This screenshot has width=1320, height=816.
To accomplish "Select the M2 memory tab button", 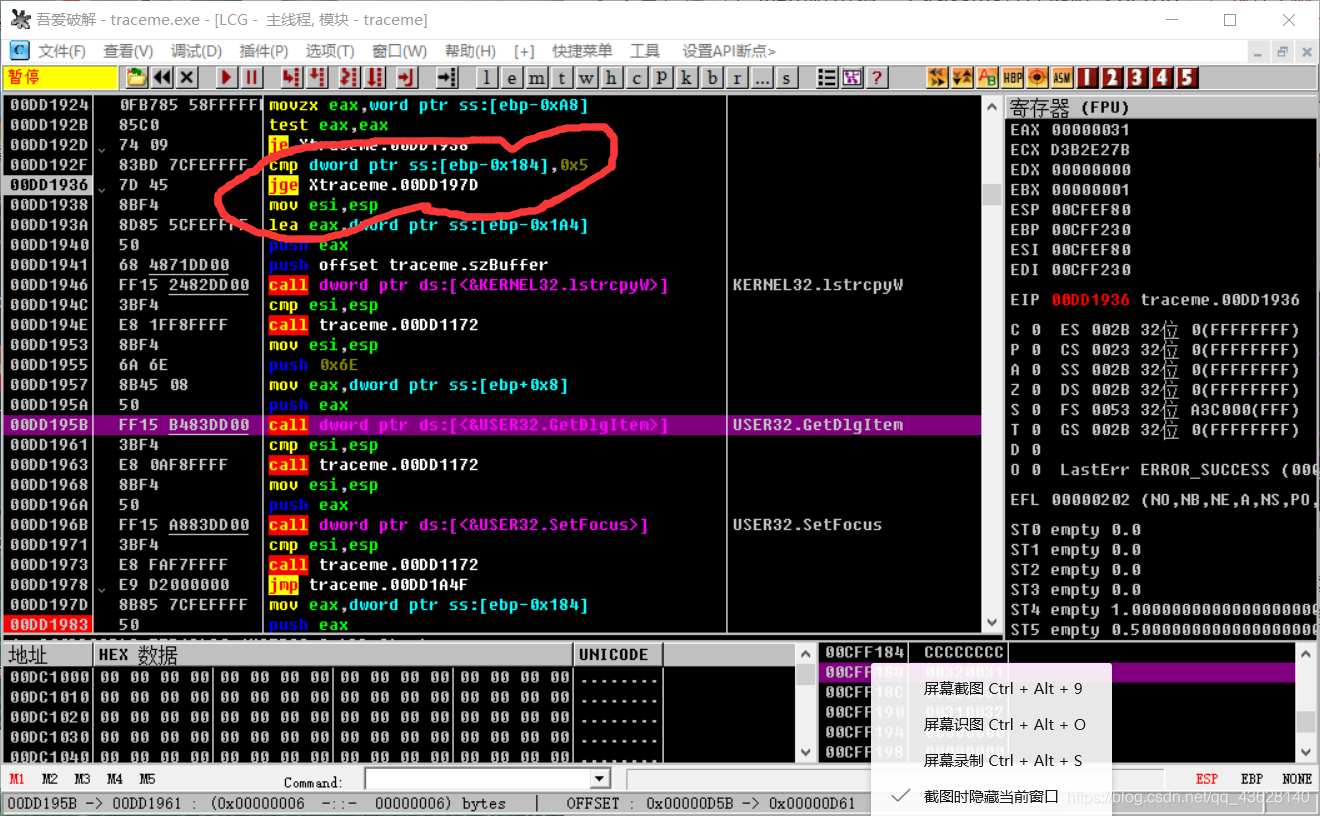I will click(x=50, y=779).
